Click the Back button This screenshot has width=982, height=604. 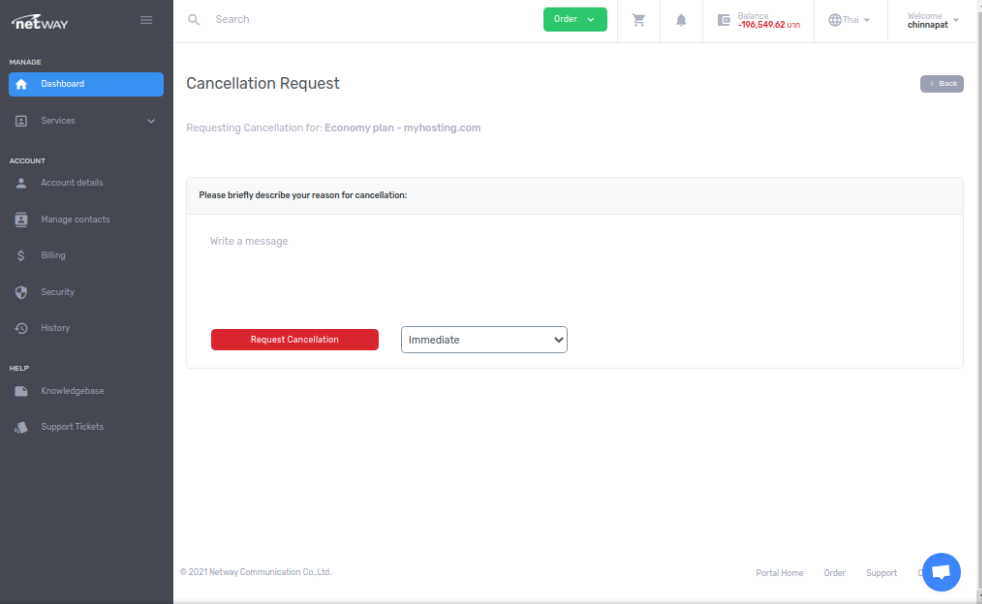pos(941,84)
